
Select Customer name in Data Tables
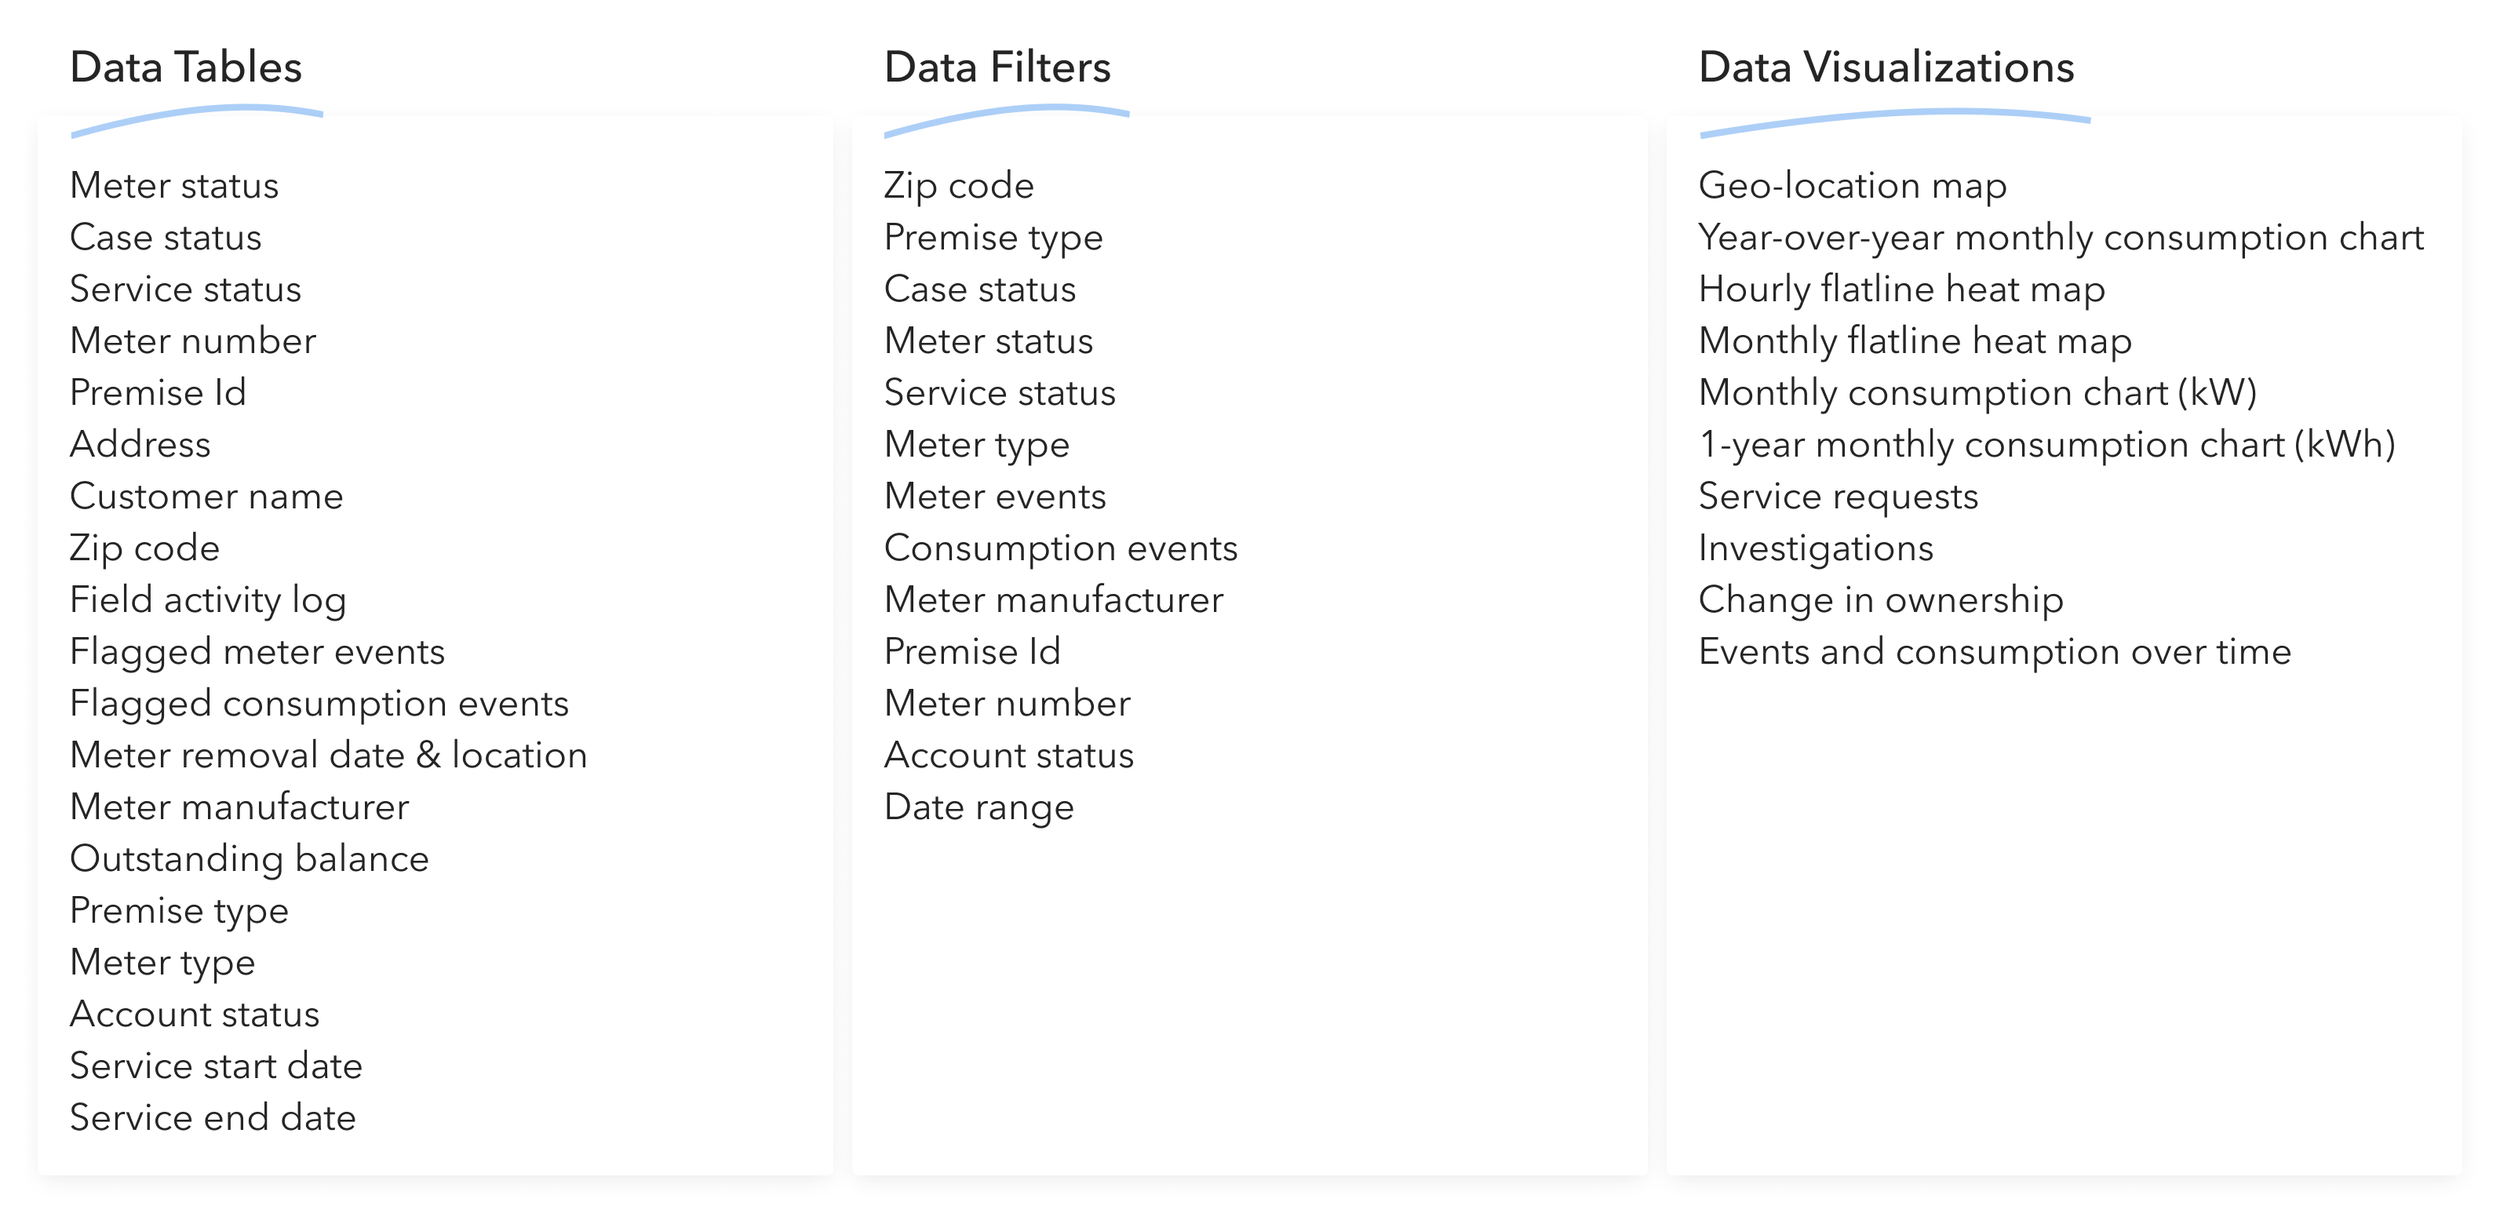pyautogui.click(x=206, y=497)
